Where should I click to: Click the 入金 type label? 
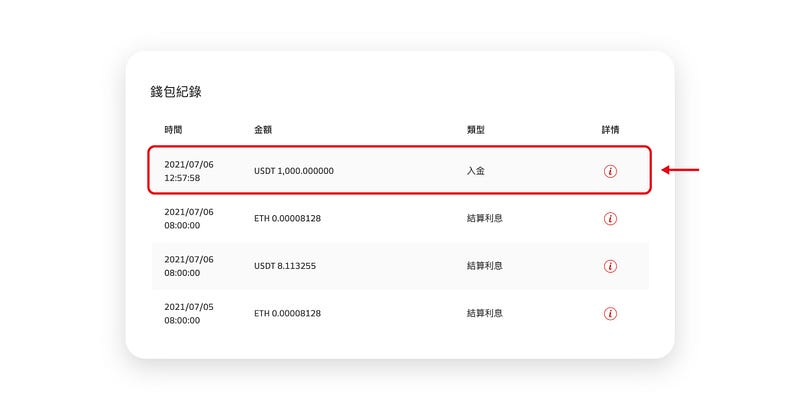point(476,171)
